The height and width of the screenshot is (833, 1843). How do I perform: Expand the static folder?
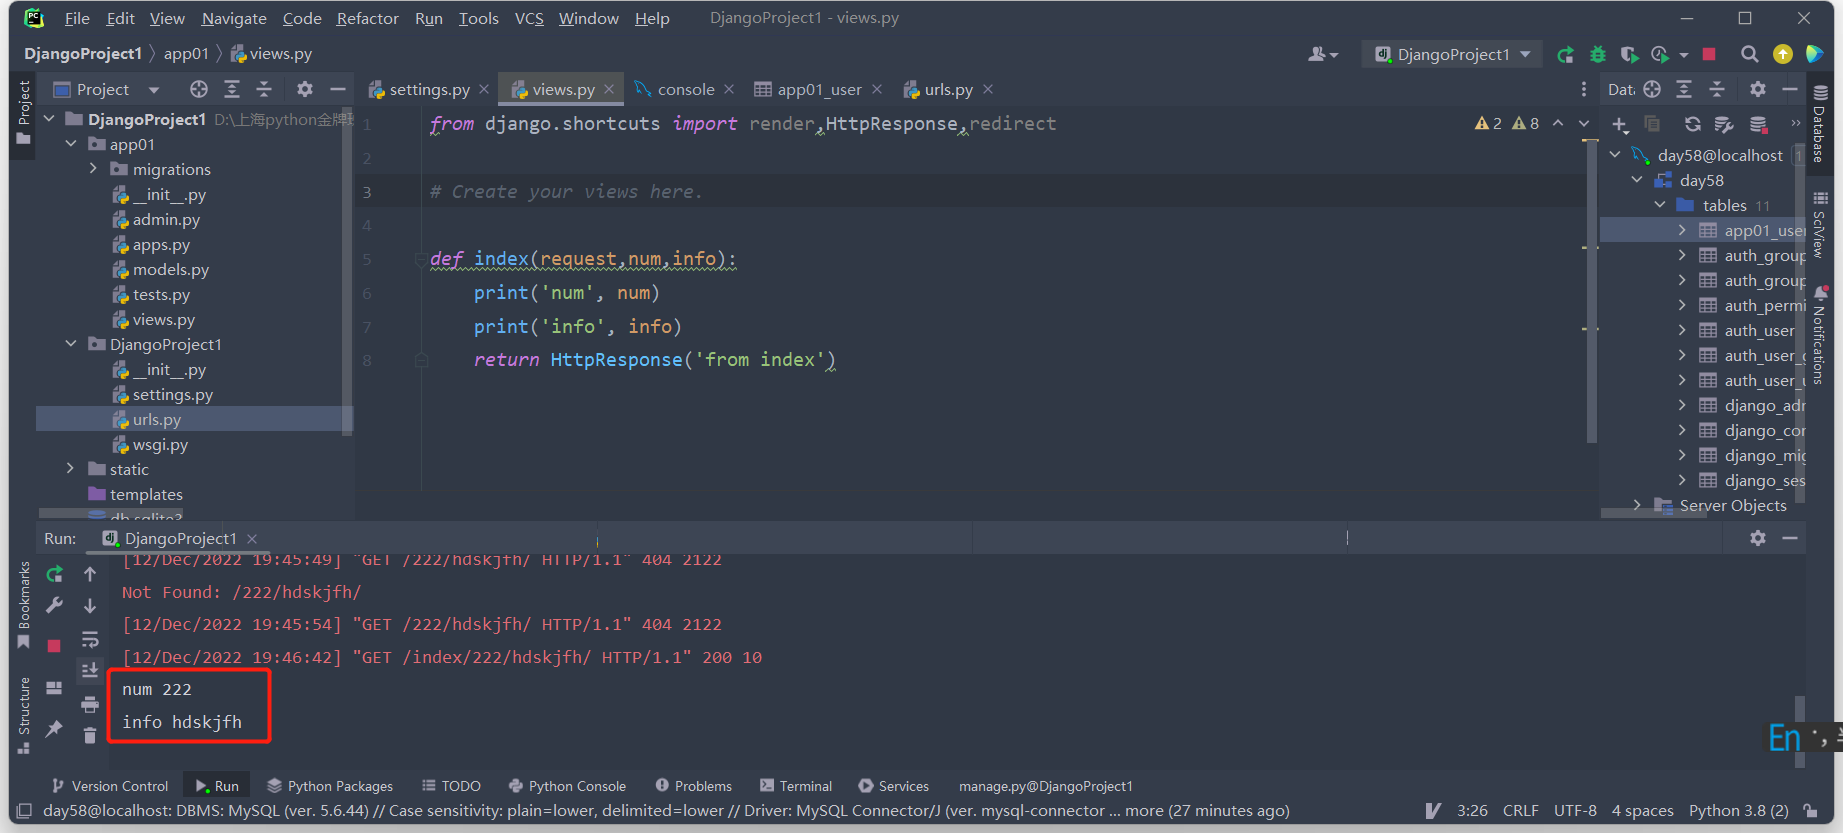(x=70, y=469)
